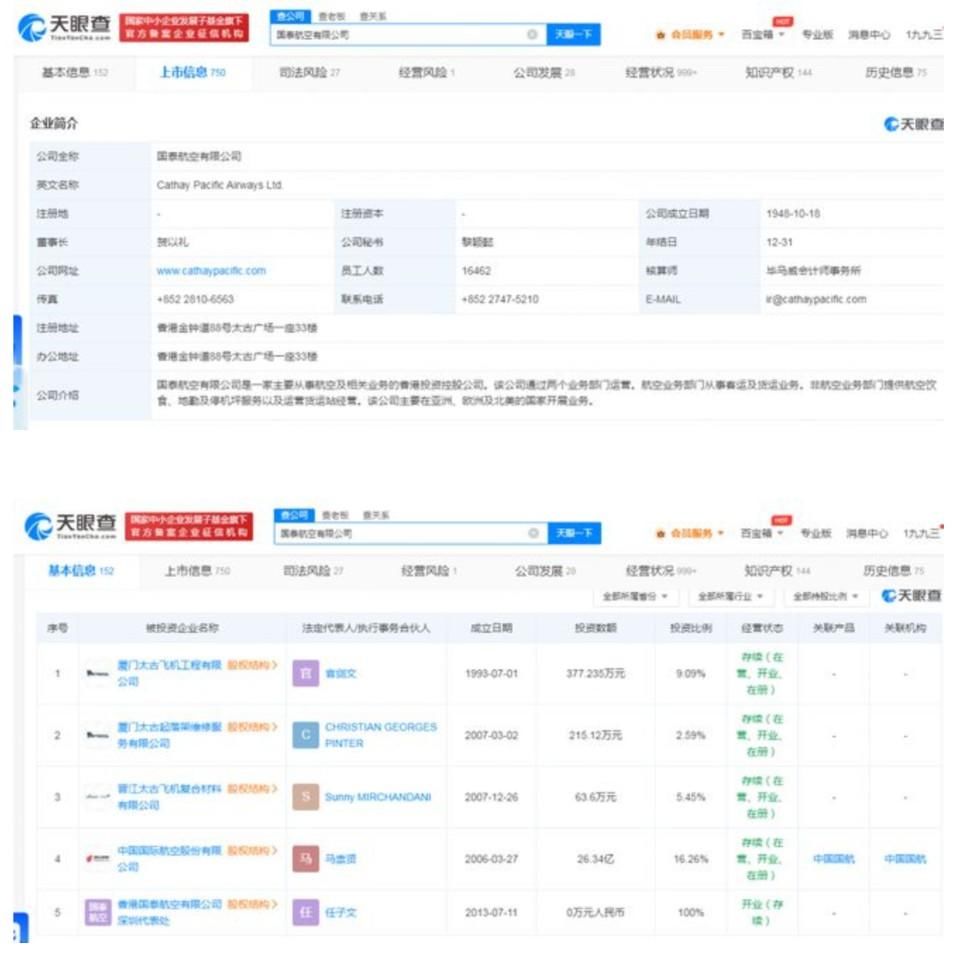960x967 pixels.
Task: Open the 百宝箱 dropdown in the upper header
Action: pos(763,35)
